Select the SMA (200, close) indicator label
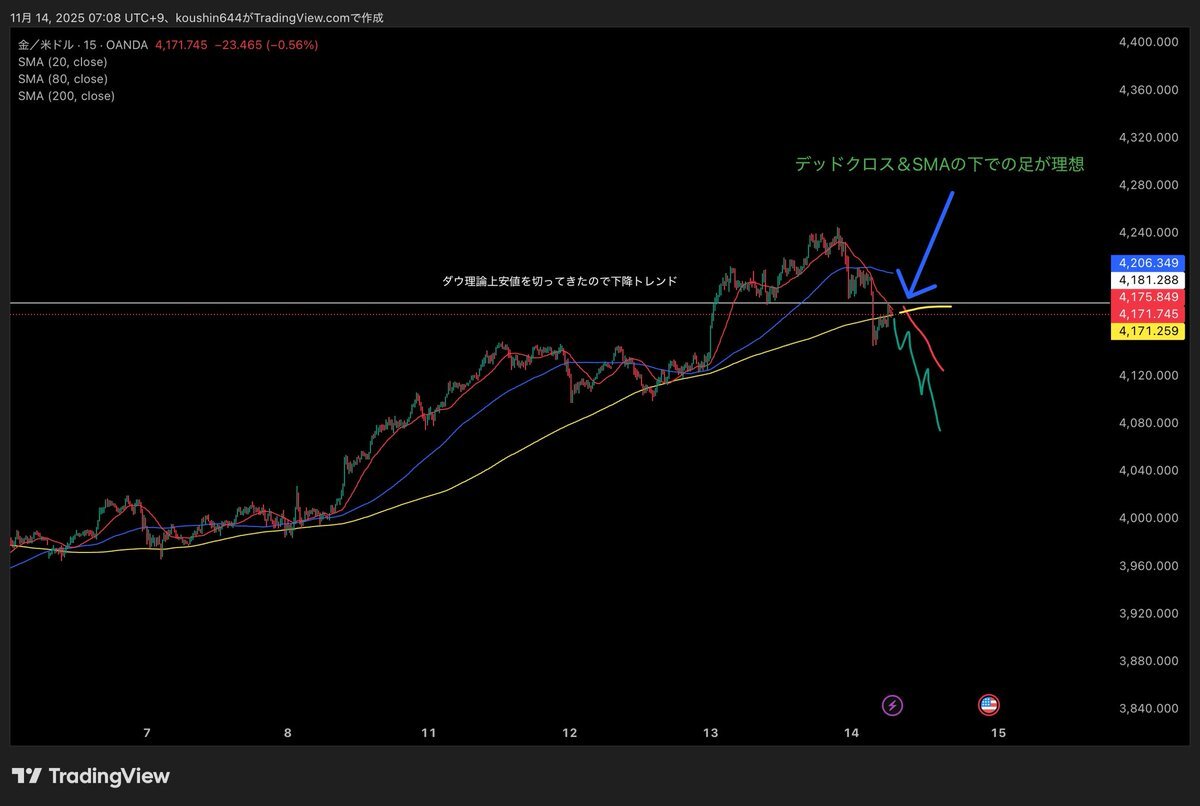Screen dimensions: 1200x806 click(x=66, y=96)
